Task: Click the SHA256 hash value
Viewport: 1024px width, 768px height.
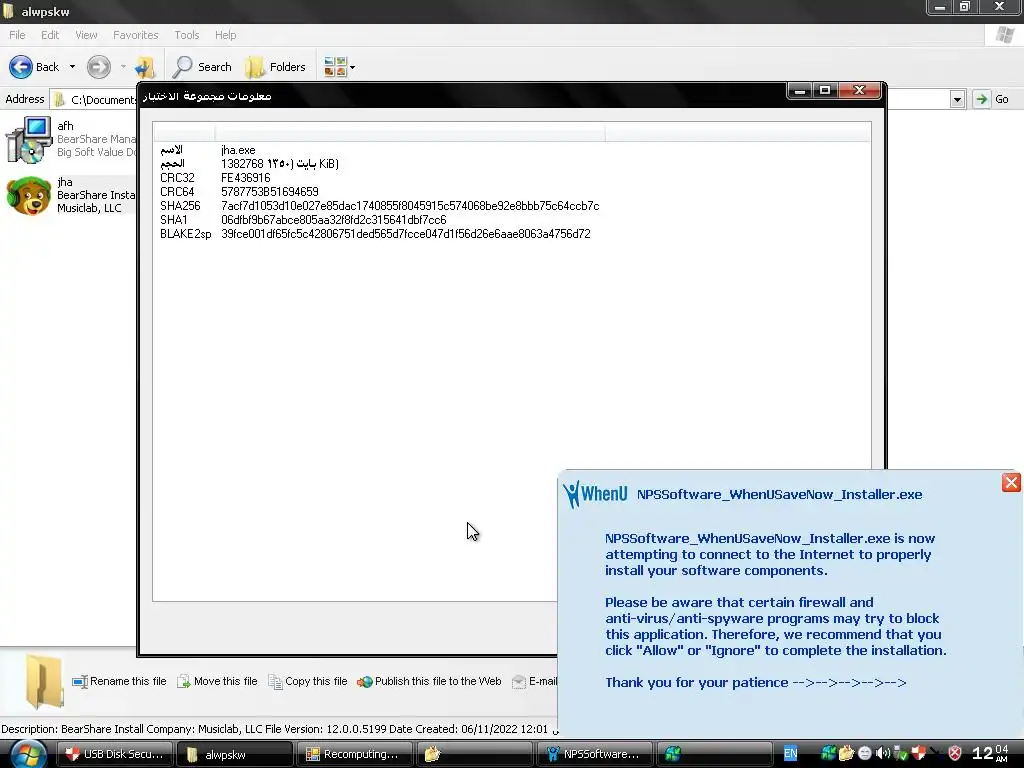Action: tap(410, 206)
